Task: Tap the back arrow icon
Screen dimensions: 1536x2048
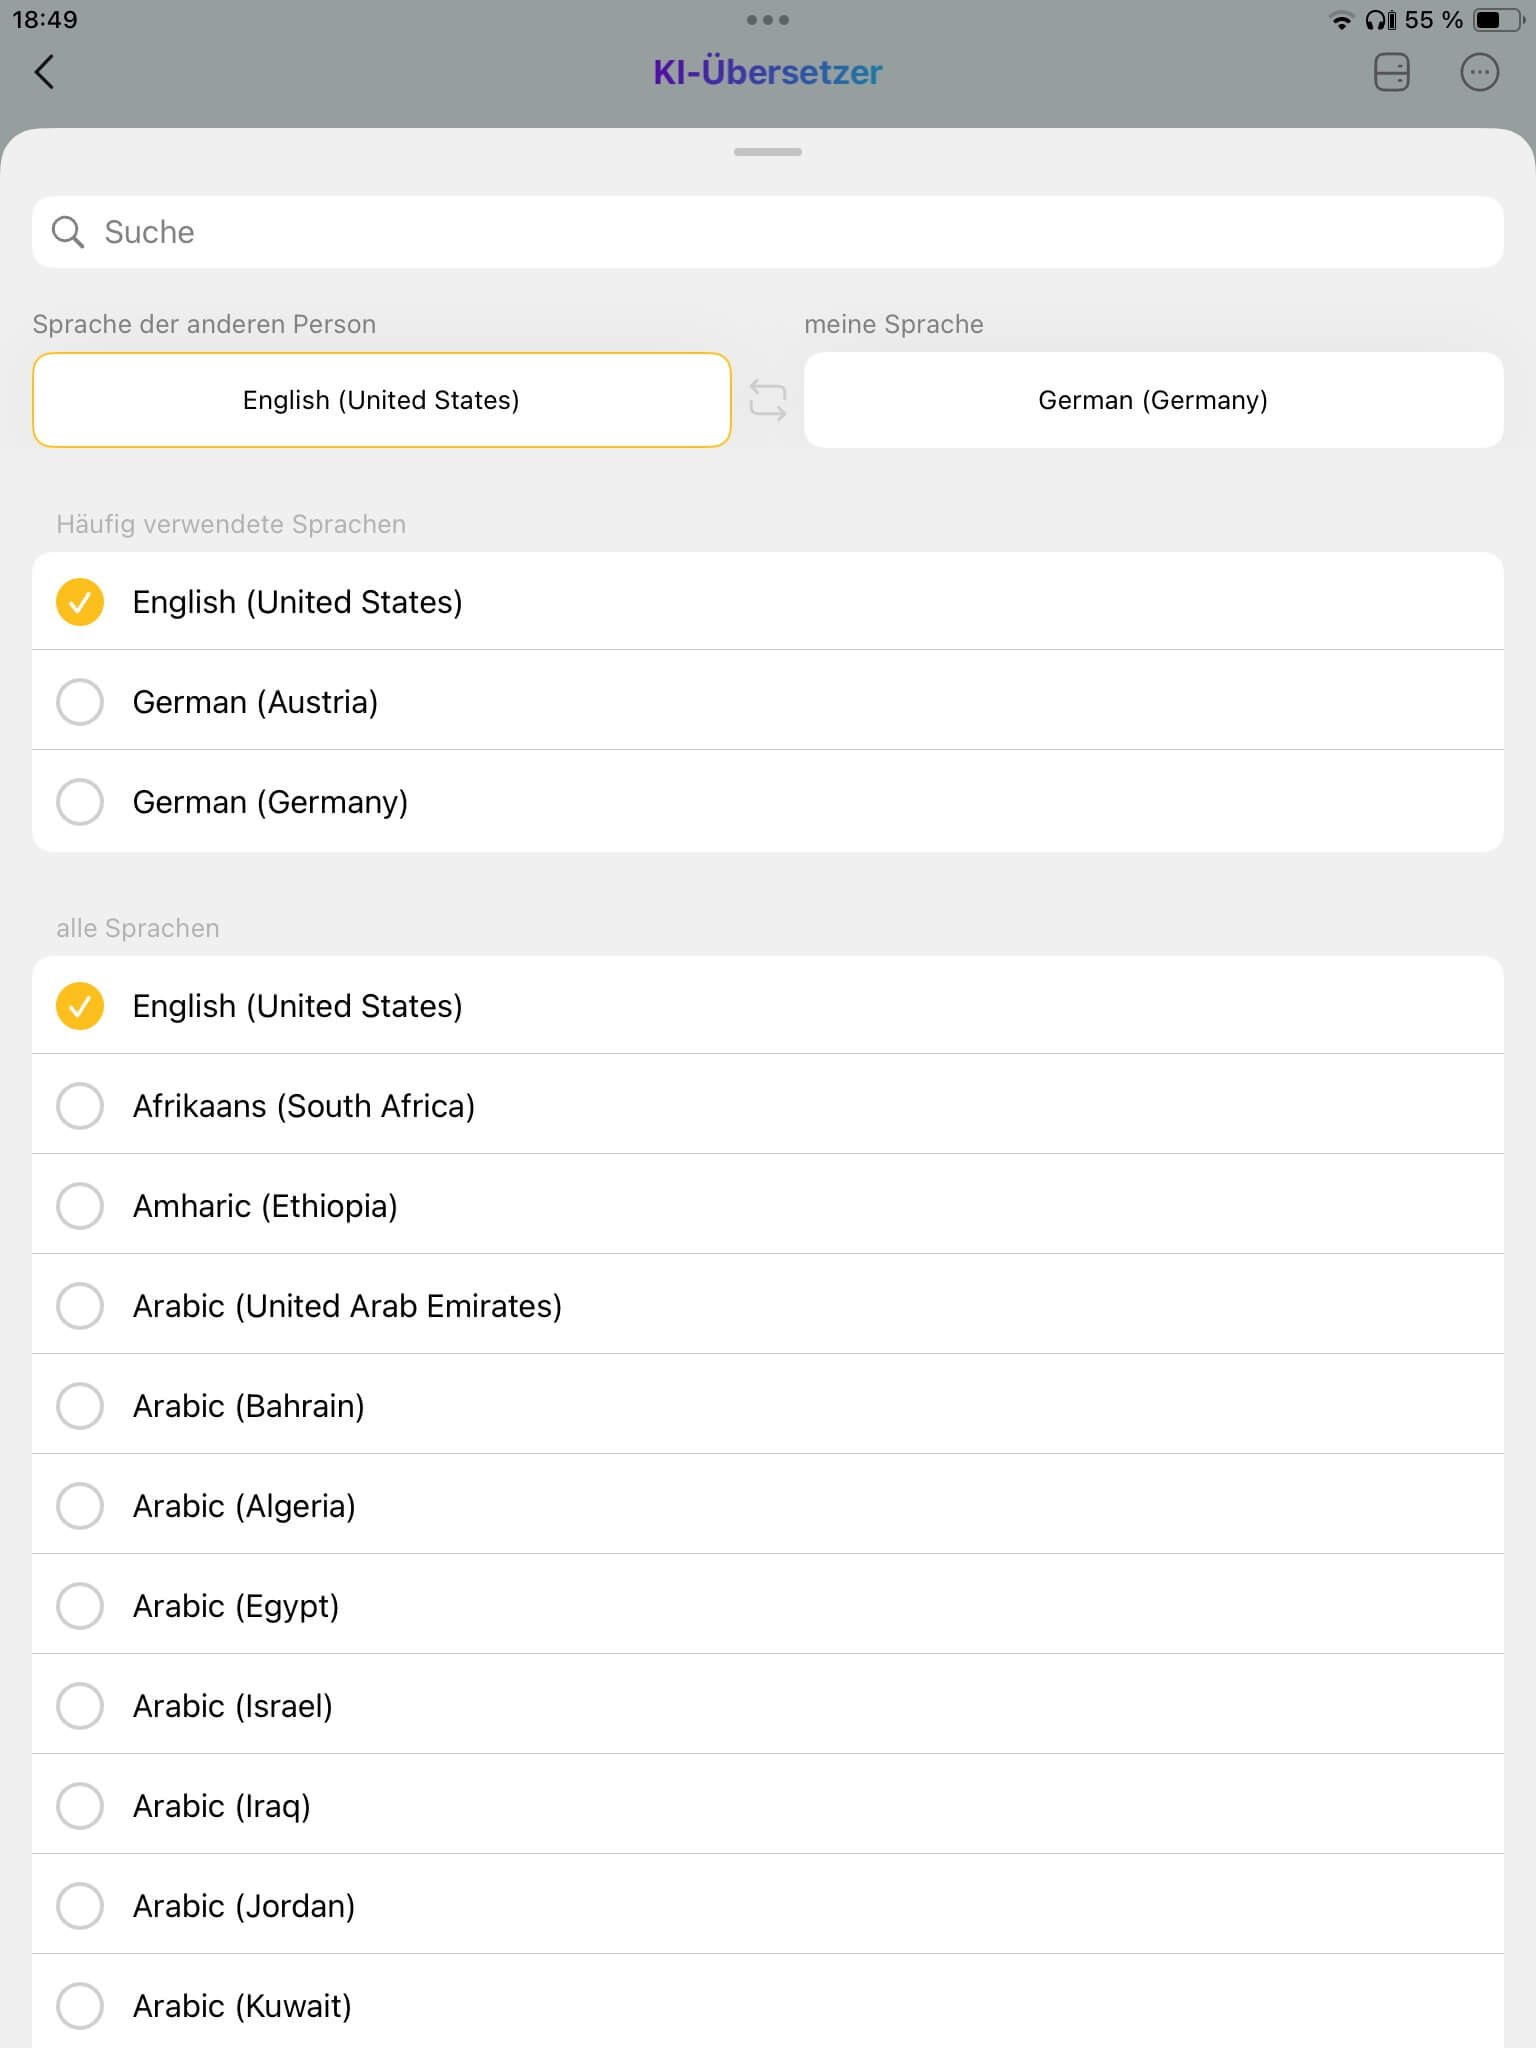Action: [44, 72]
